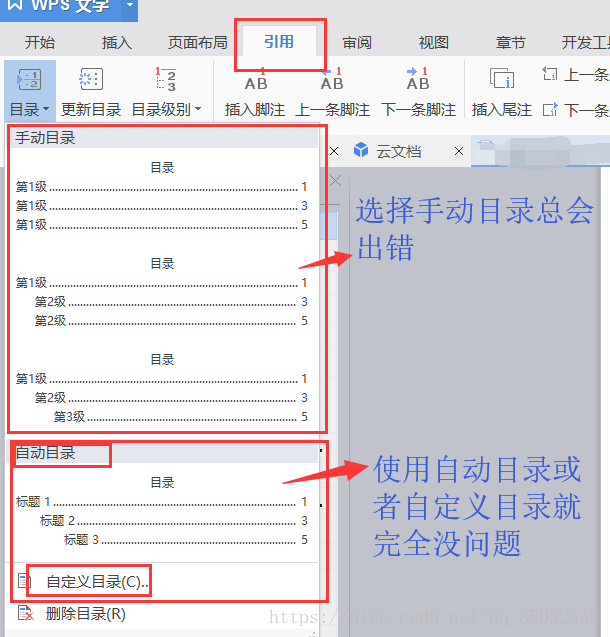610x637 pixels.
Task: Open the WPS 文字 application menu arrow
Action: click(x=130, y=5)
